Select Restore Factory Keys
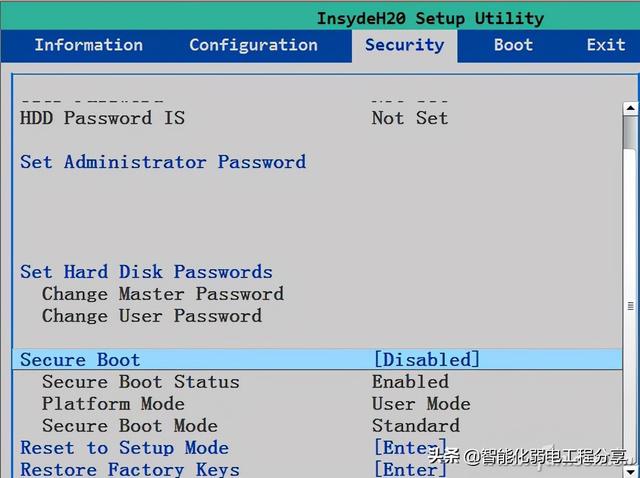Image resolution: width=640 pixels, height=478 pixels. tap(130, 469)
